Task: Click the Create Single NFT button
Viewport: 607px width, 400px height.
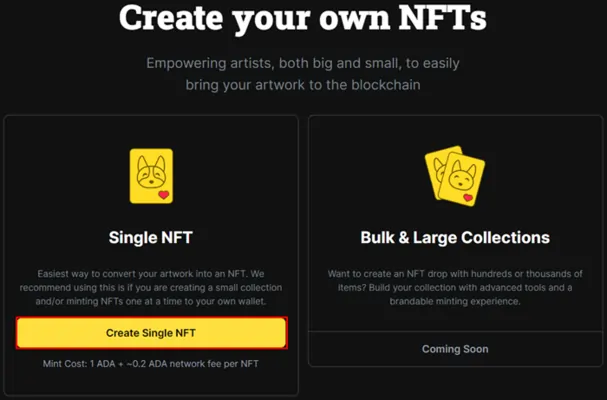Action: (151, 333)
